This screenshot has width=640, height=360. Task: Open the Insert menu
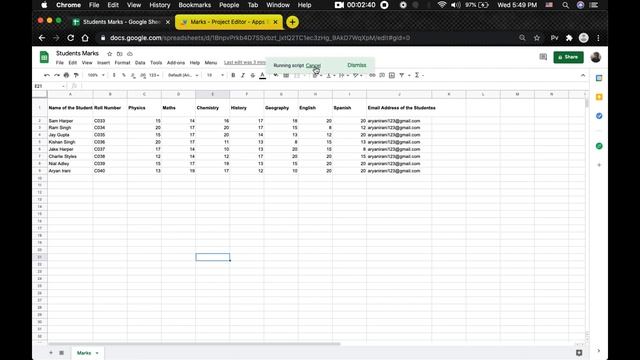coord(103,63)
